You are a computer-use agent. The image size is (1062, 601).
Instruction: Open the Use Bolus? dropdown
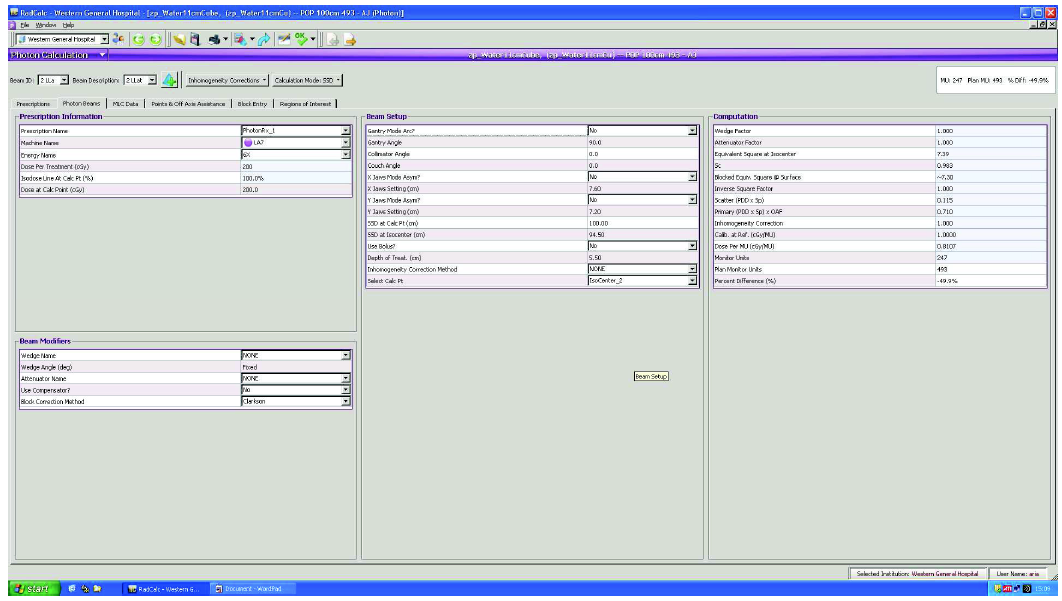pyautogui.click(x=692, y=246)
